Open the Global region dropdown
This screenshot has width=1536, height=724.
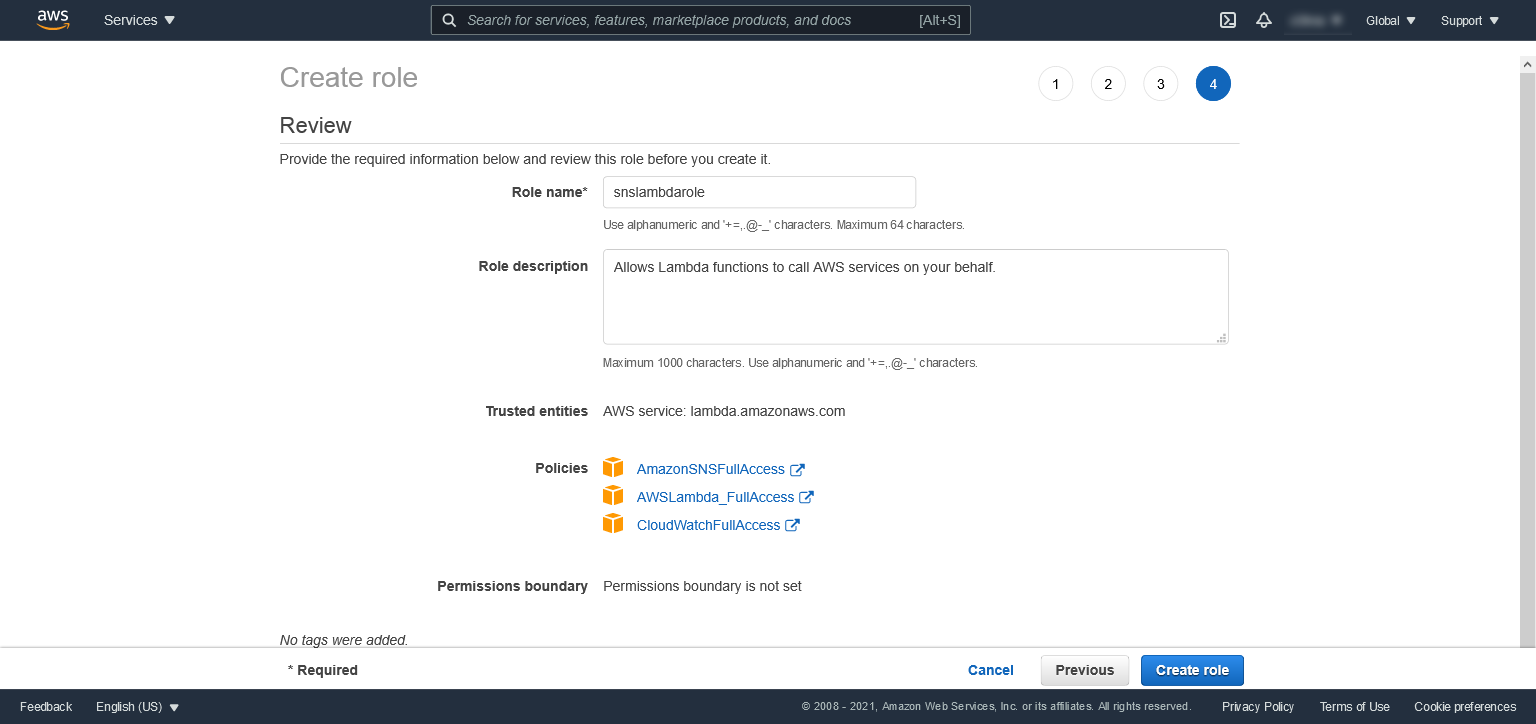point(1391,20)
